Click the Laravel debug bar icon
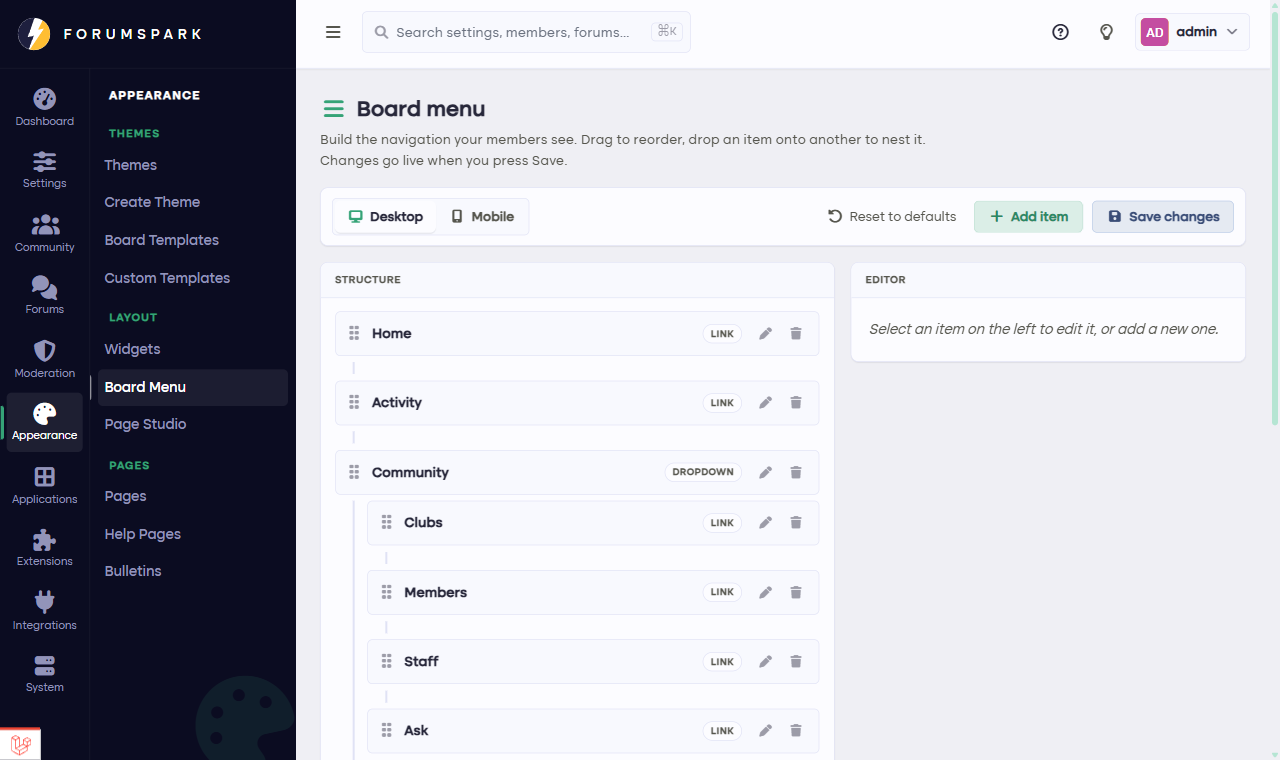The image size is (1280, 760). click(x=20, y=744)
